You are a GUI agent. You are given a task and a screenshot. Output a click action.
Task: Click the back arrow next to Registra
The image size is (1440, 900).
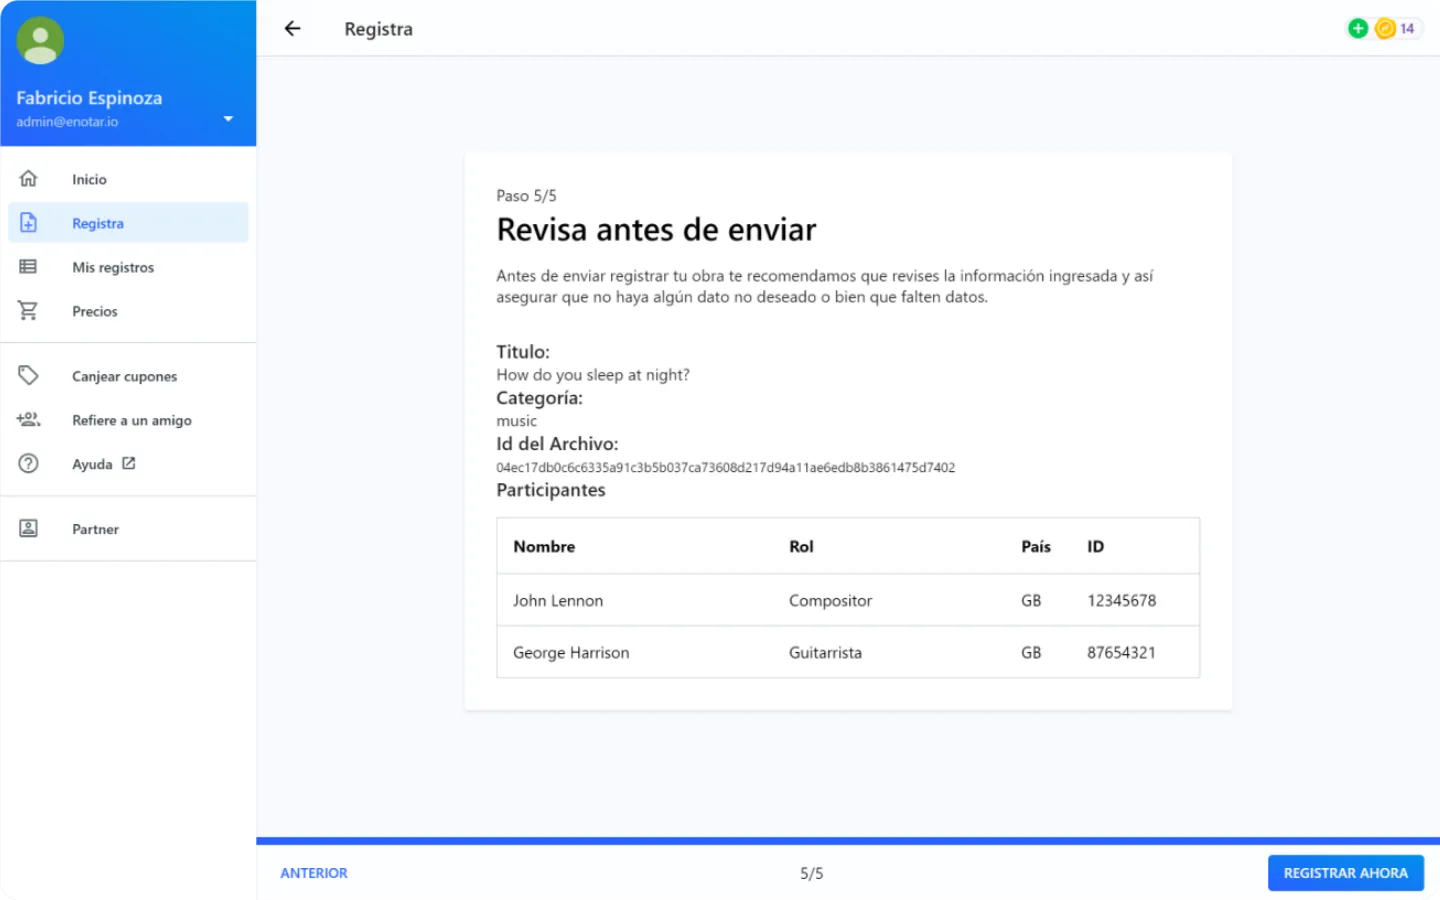click(x=291, y=28)
